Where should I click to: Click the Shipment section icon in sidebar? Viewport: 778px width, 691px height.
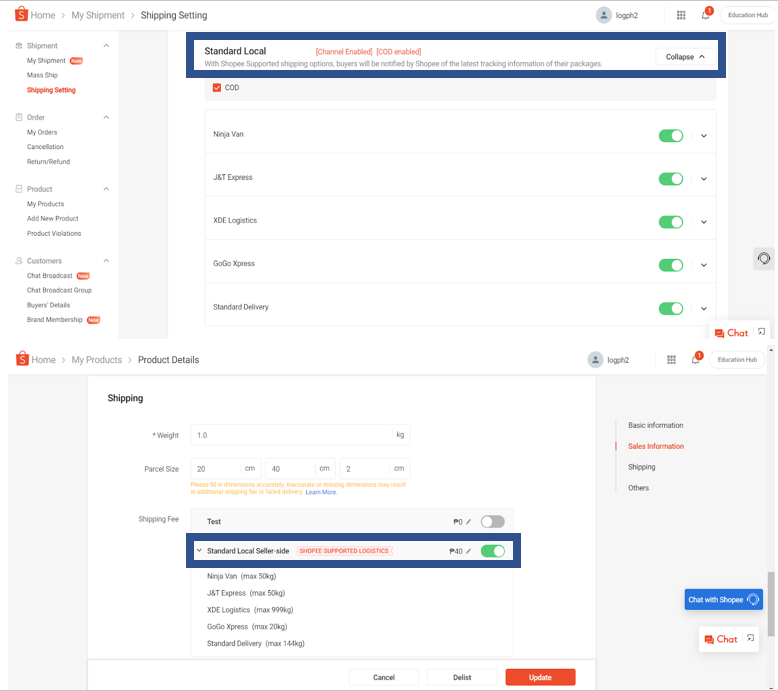tap(19, 46)
